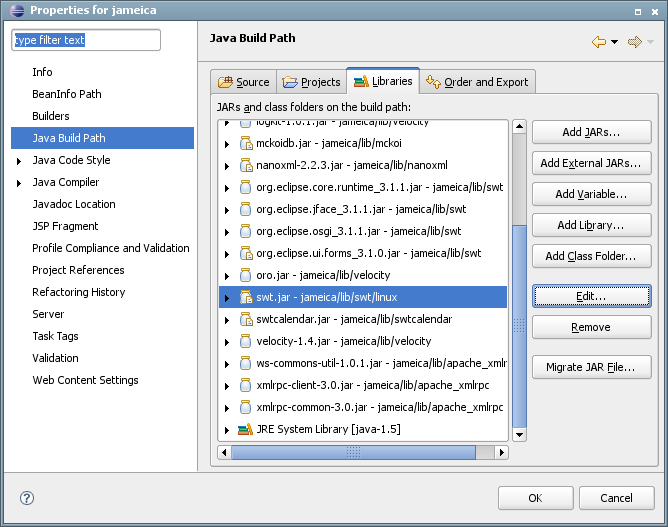
Task: Click the Add Variable... button
Action: click(x=591, y=194)
